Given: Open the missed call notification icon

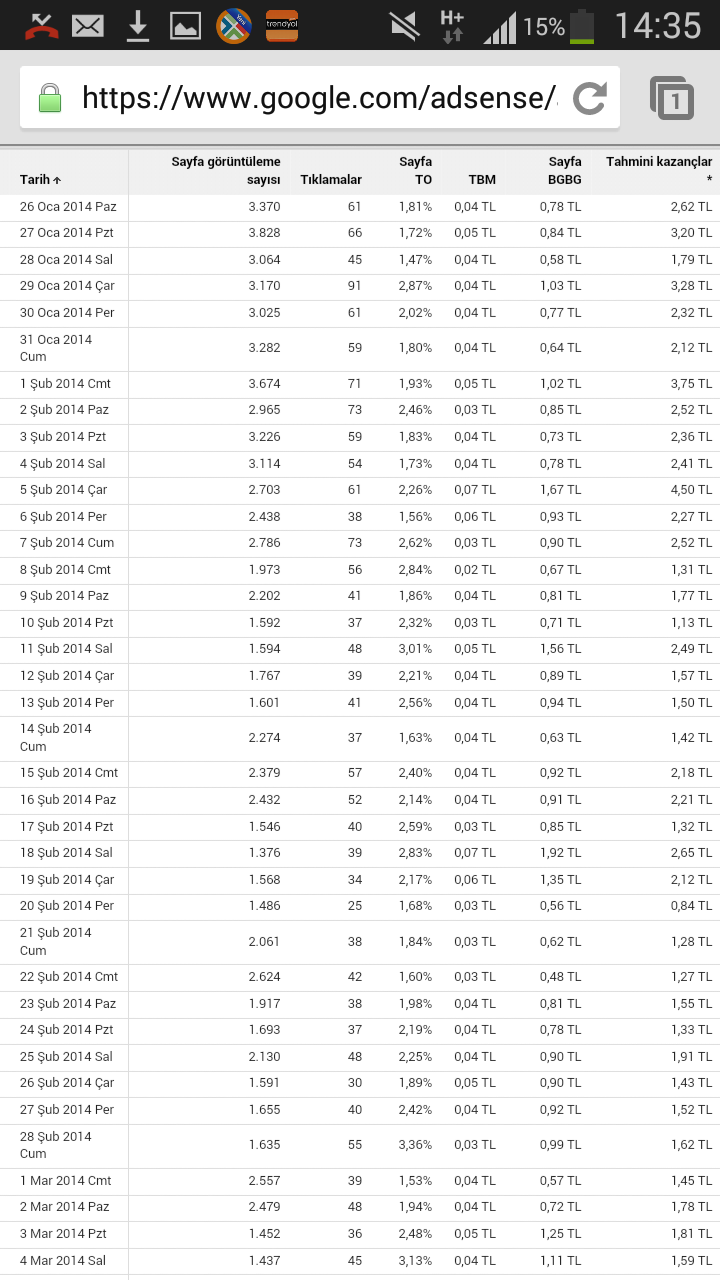Looking at the screenshot, I should tap(41, 26).
